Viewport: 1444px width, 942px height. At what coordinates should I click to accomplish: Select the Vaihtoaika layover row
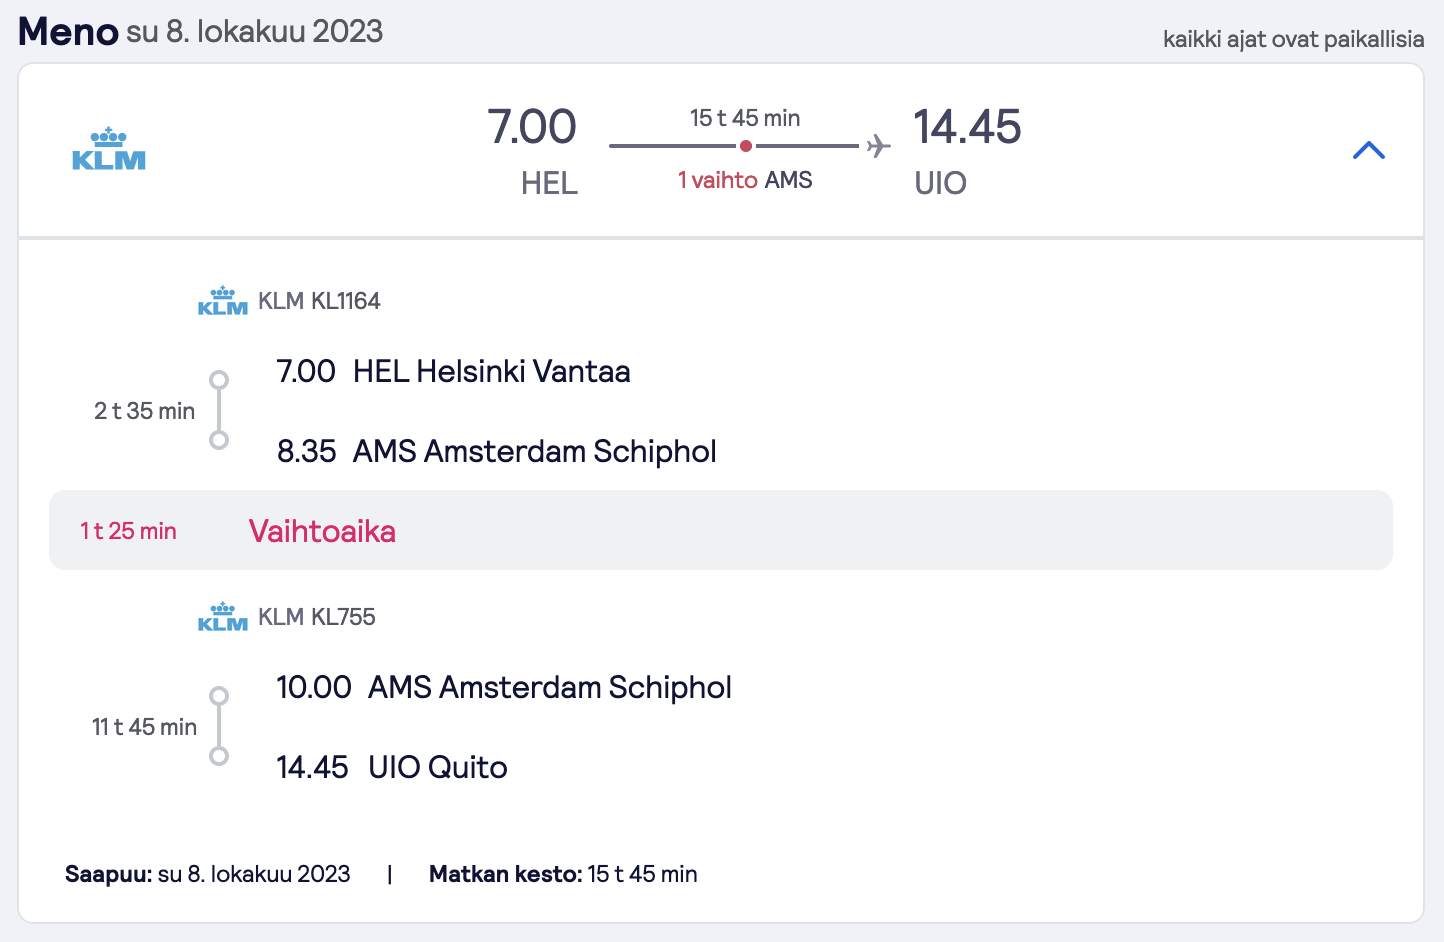click(721, 530)
